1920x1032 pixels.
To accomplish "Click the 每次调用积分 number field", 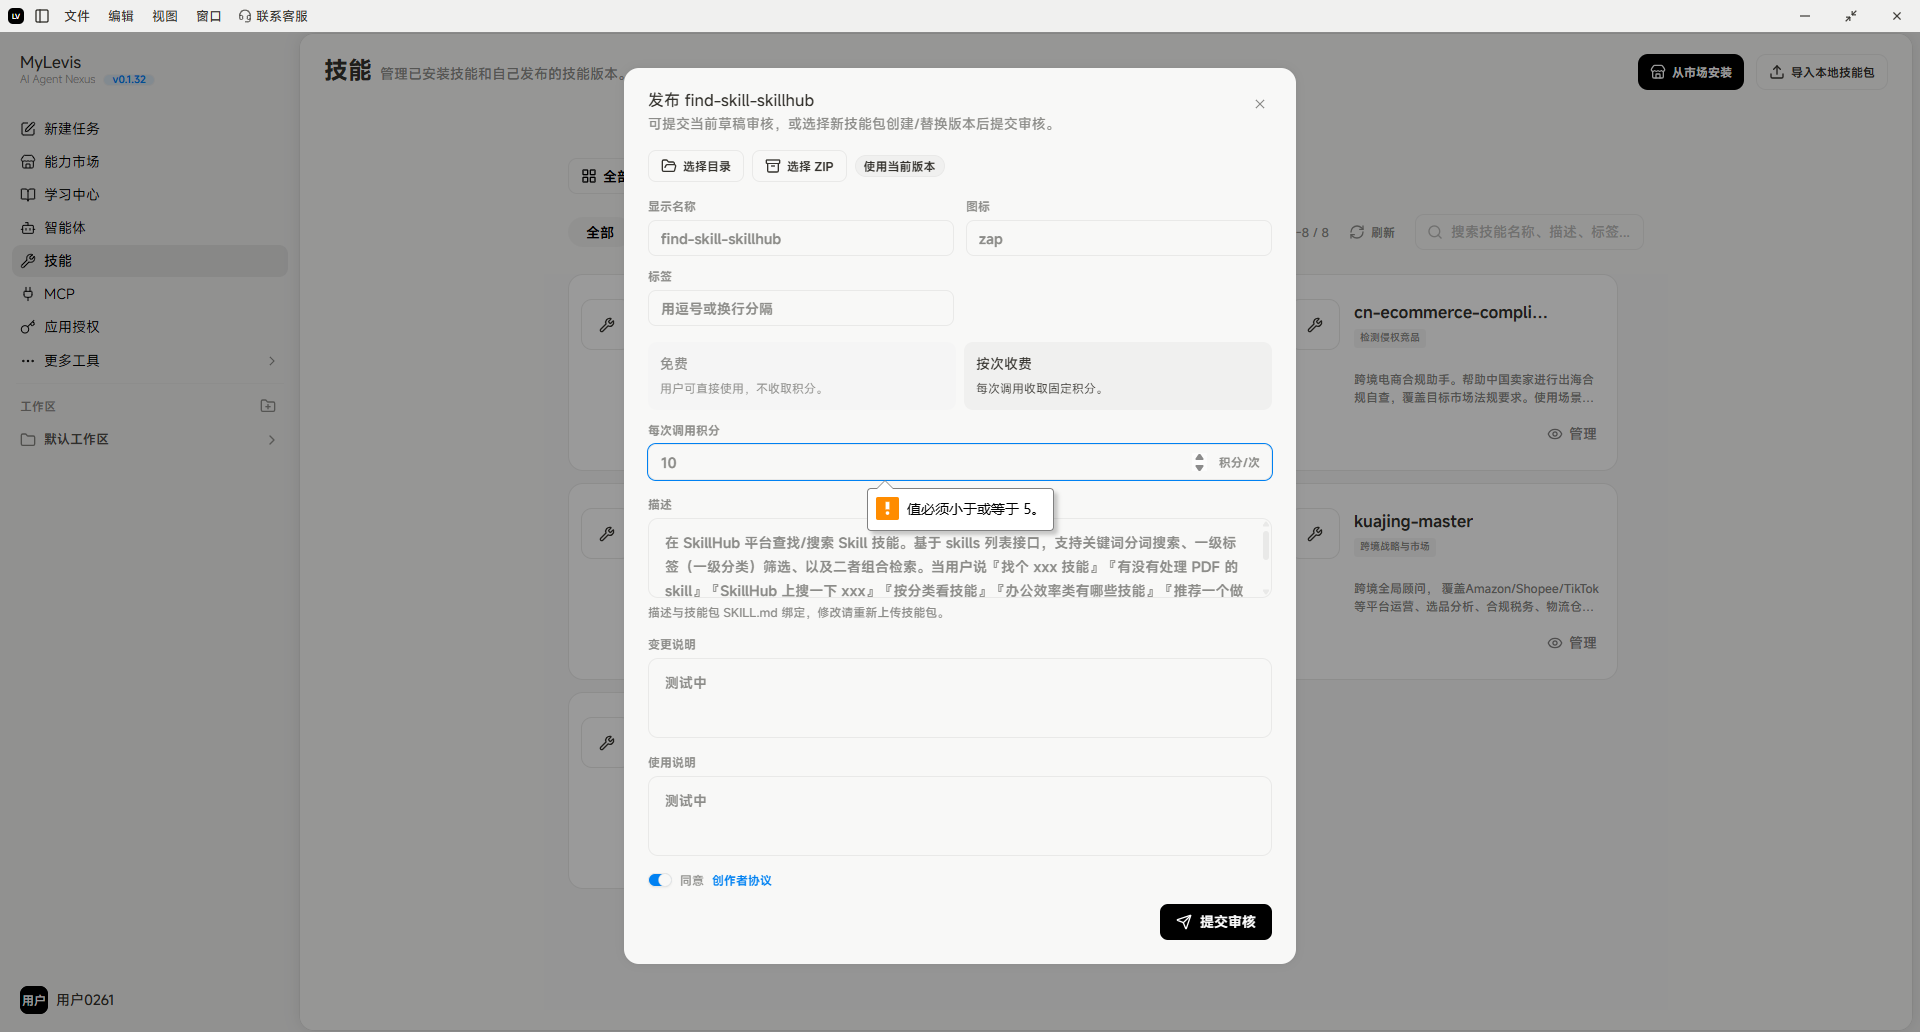I will [x=960, y=462].
